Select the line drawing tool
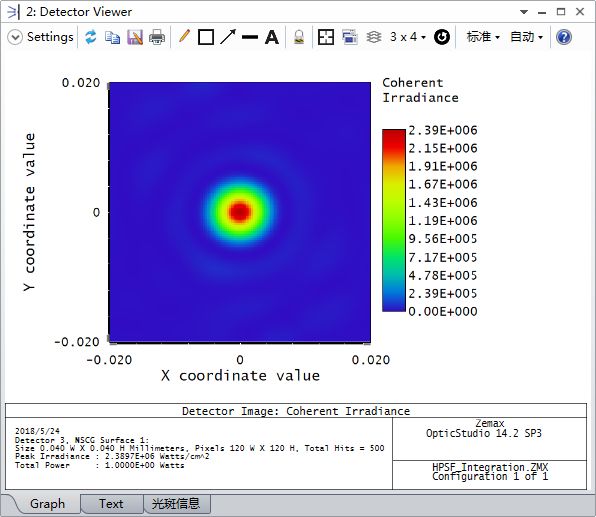Screen dimensions: 596x517 click(x=250, y=37)
